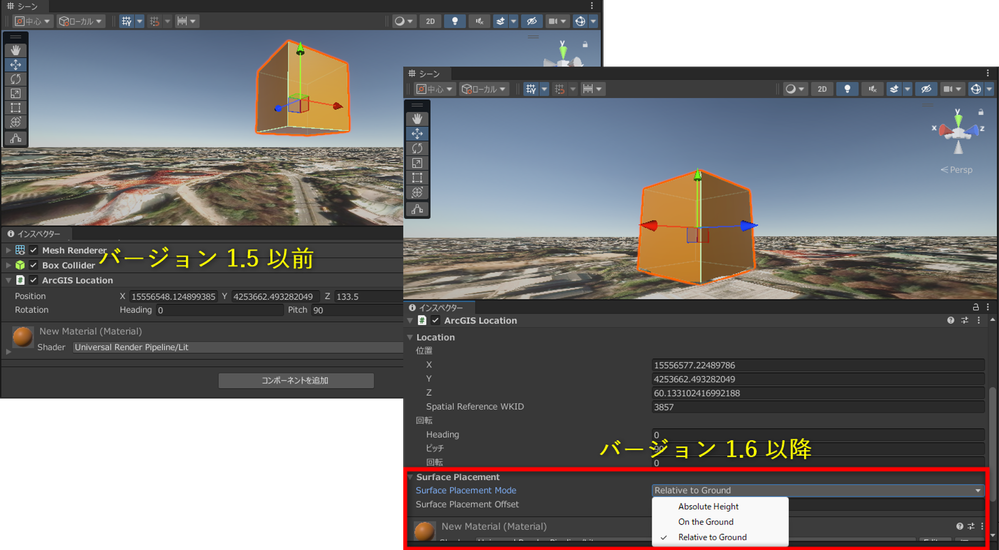Image resolution: width=999 pixels, height=550 pixels.
Task: Open ローカル handle rotation dropdown in version 1.6 toolbar
Action: point(484,89)
